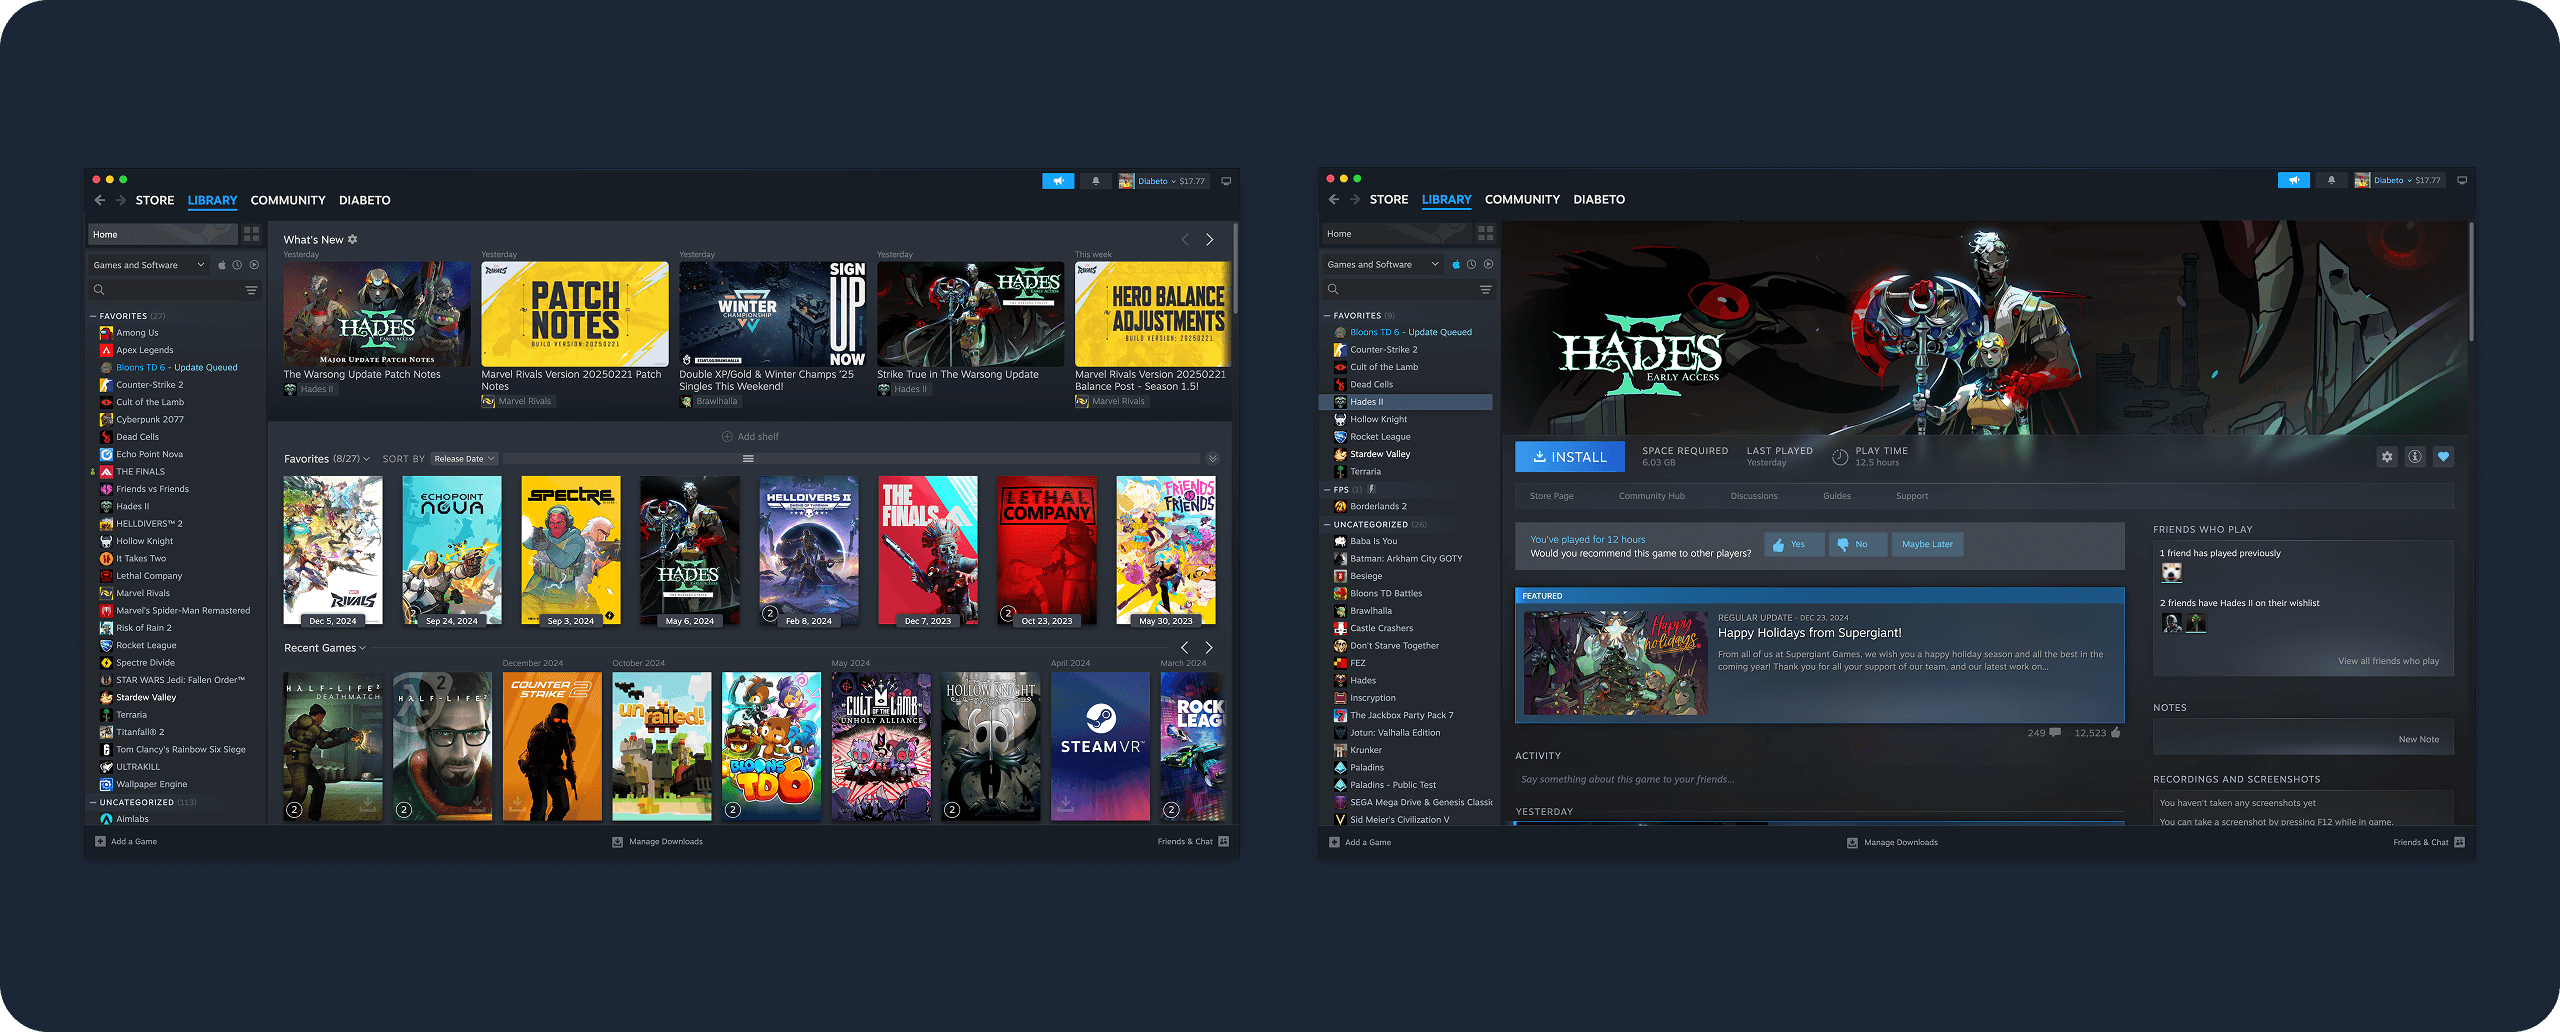
Task: Open Release Date sort dropdown
Action: [464, 459]
